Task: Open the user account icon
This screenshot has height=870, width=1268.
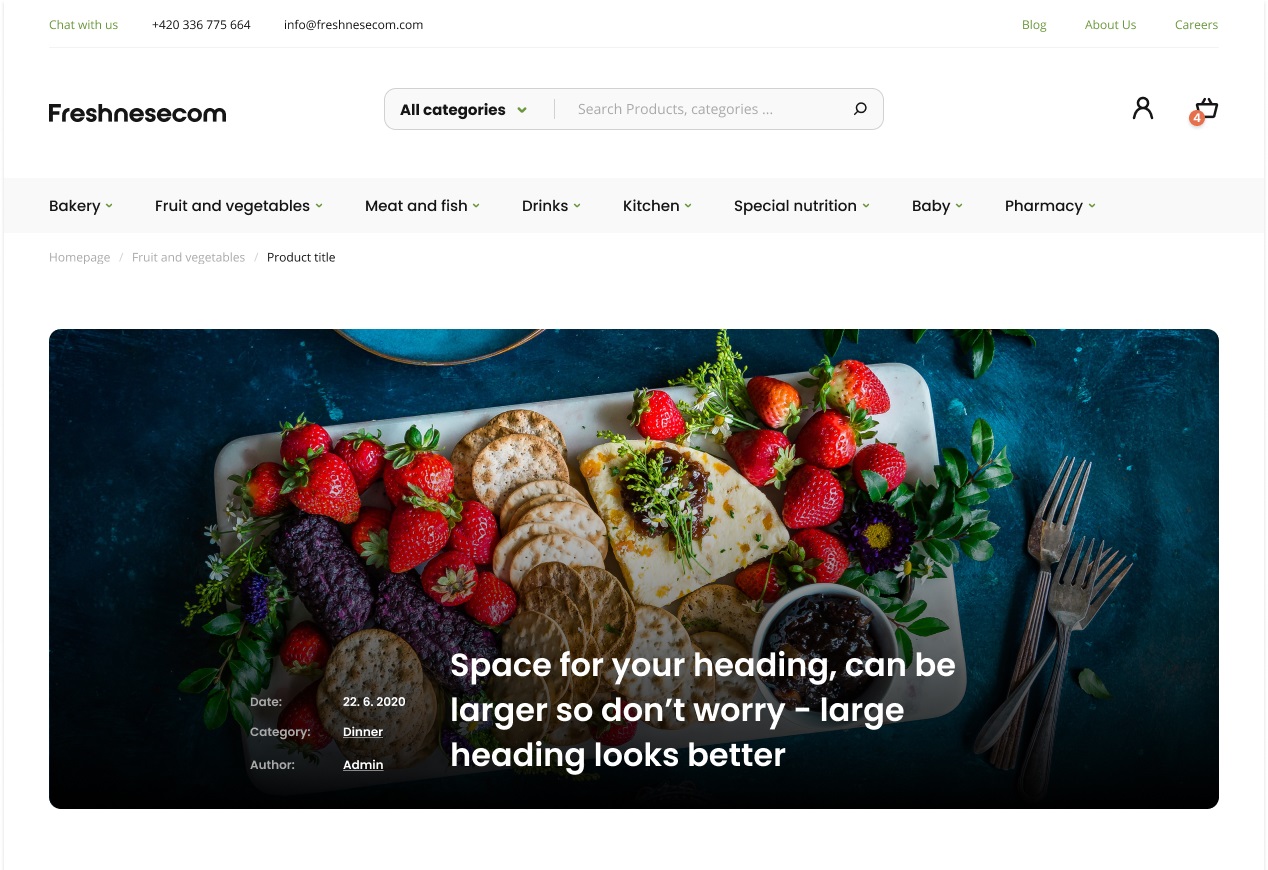Action: (1142, 108)
